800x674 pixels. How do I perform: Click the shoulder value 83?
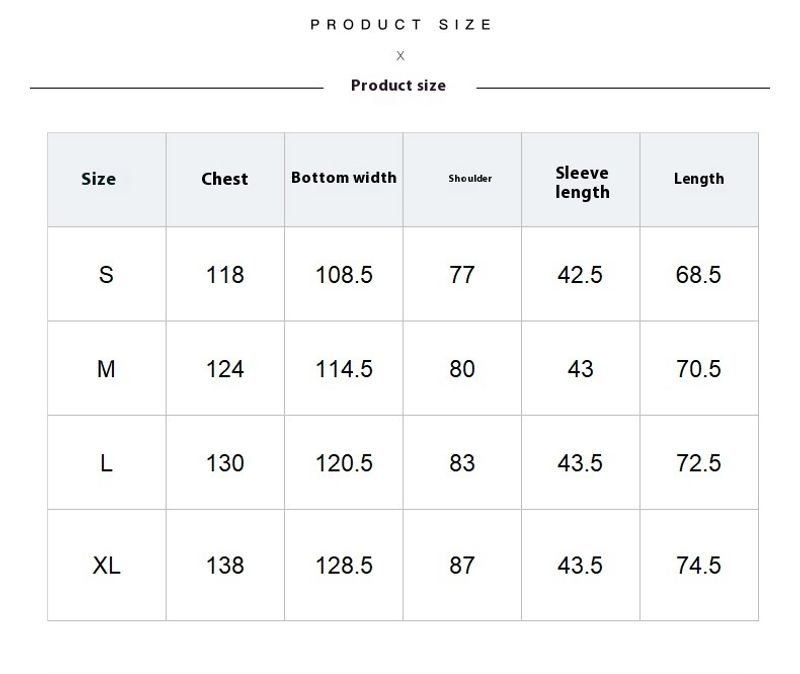click(x=462, y=463)
